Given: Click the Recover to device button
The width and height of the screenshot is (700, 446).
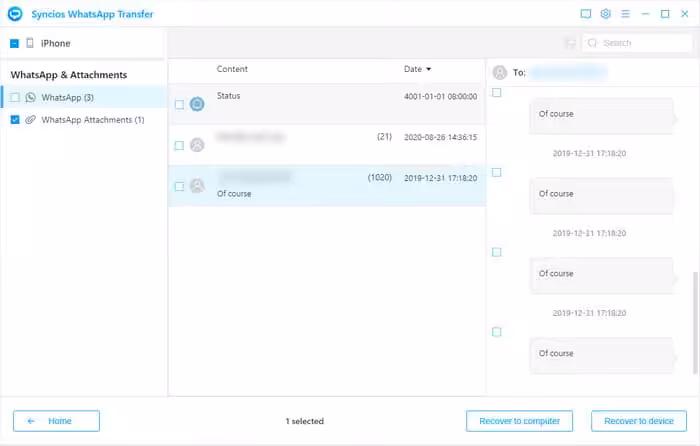Looking at the screenshot, I should 639,421.
